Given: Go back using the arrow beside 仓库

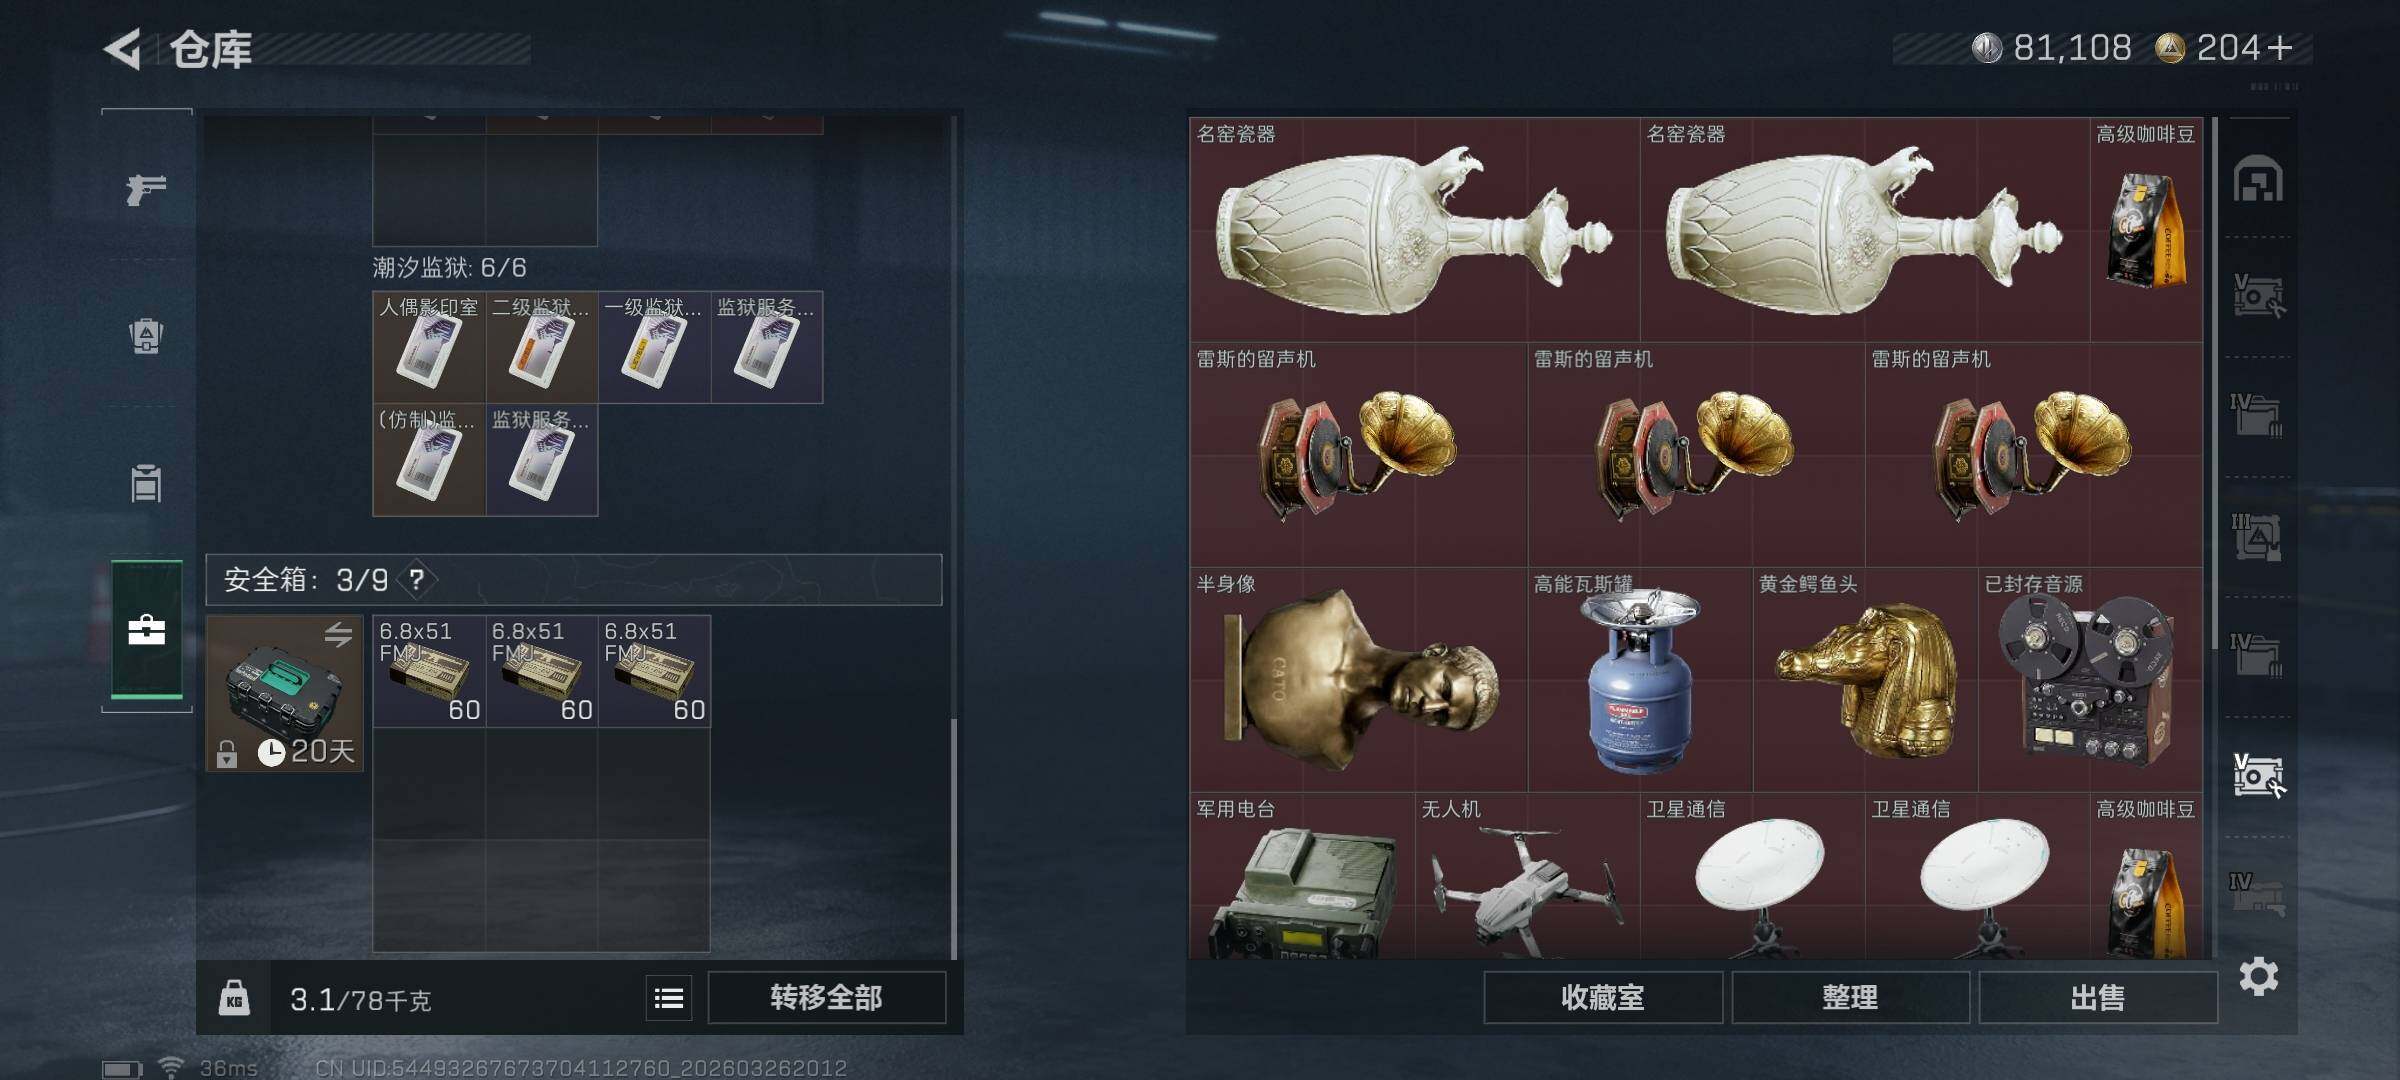Looking at the screenshot, I should pos(122,49).
